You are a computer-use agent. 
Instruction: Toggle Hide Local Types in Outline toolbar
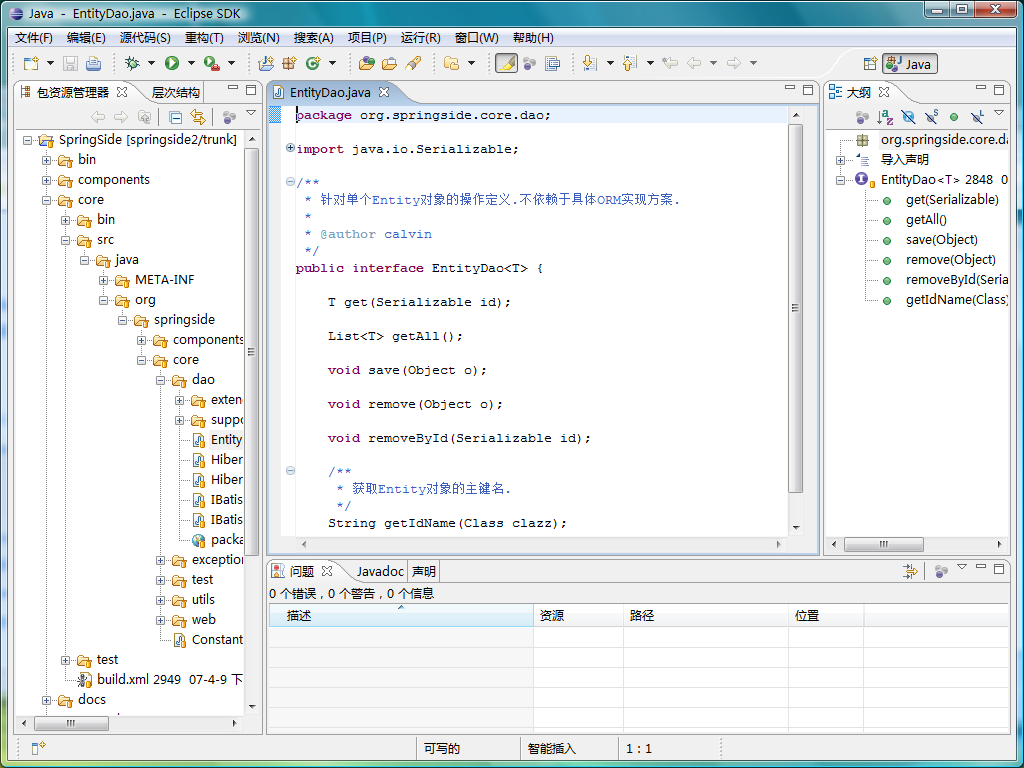pyautogui.click(x=977, y=117)
